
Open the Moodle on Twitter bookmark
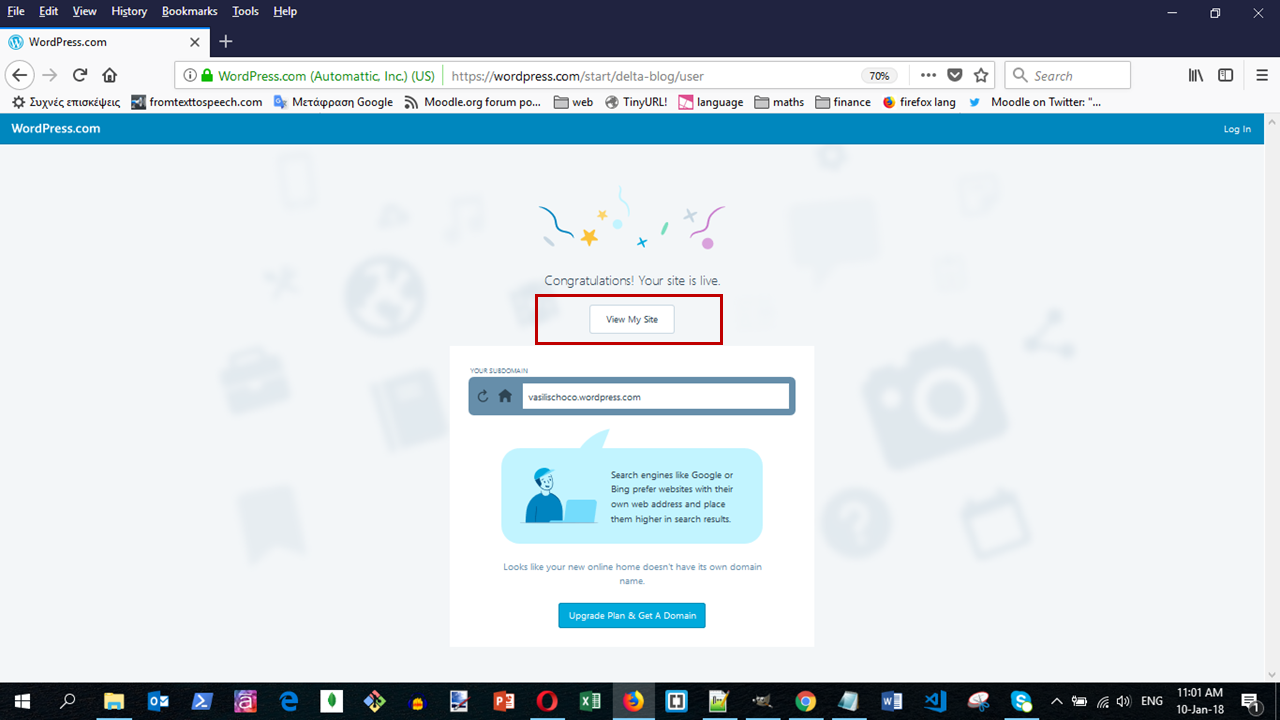pos(1035,102)
